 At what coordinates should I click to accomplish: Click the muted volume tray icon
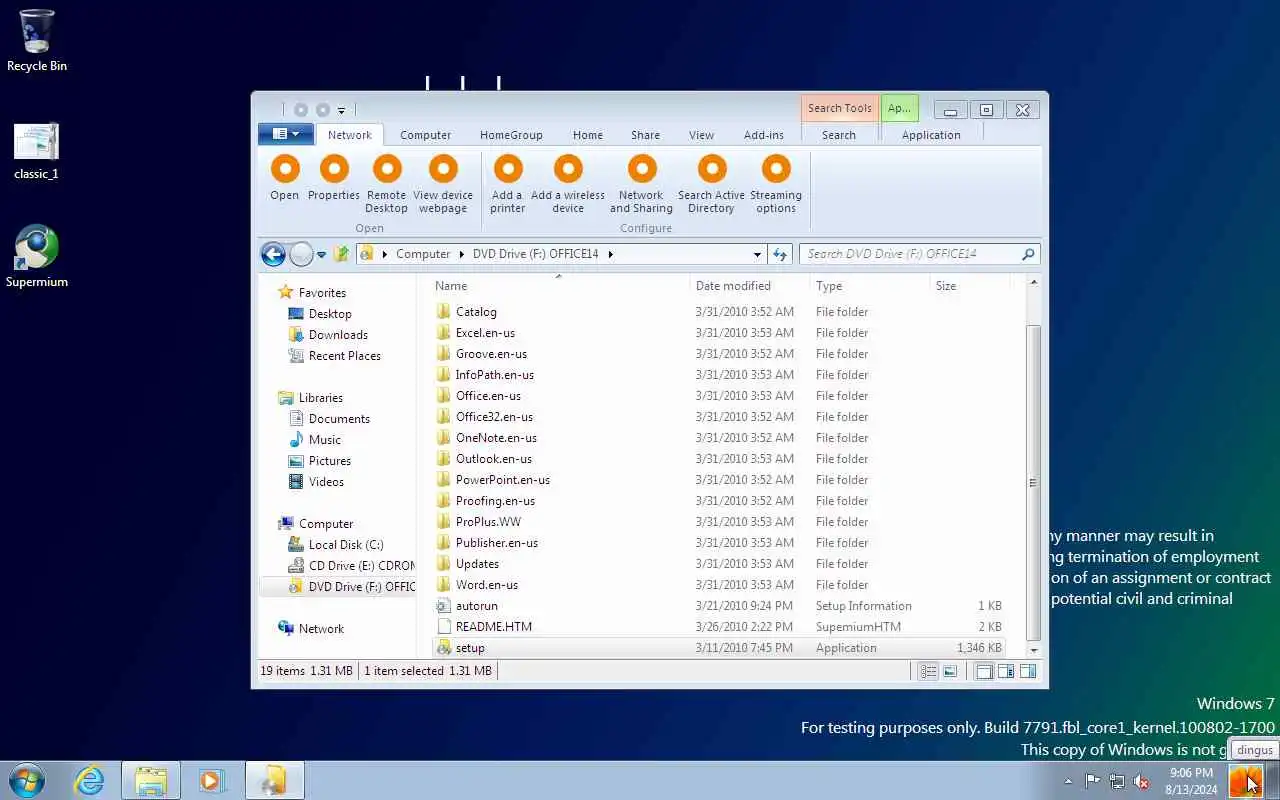(x=1140, y=782)
